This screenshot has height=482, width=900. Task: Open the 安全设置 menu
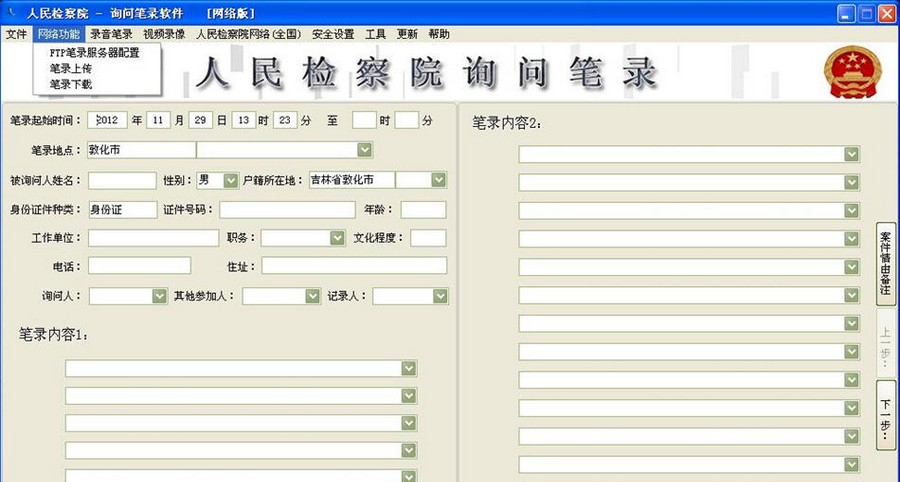point(333,34)
